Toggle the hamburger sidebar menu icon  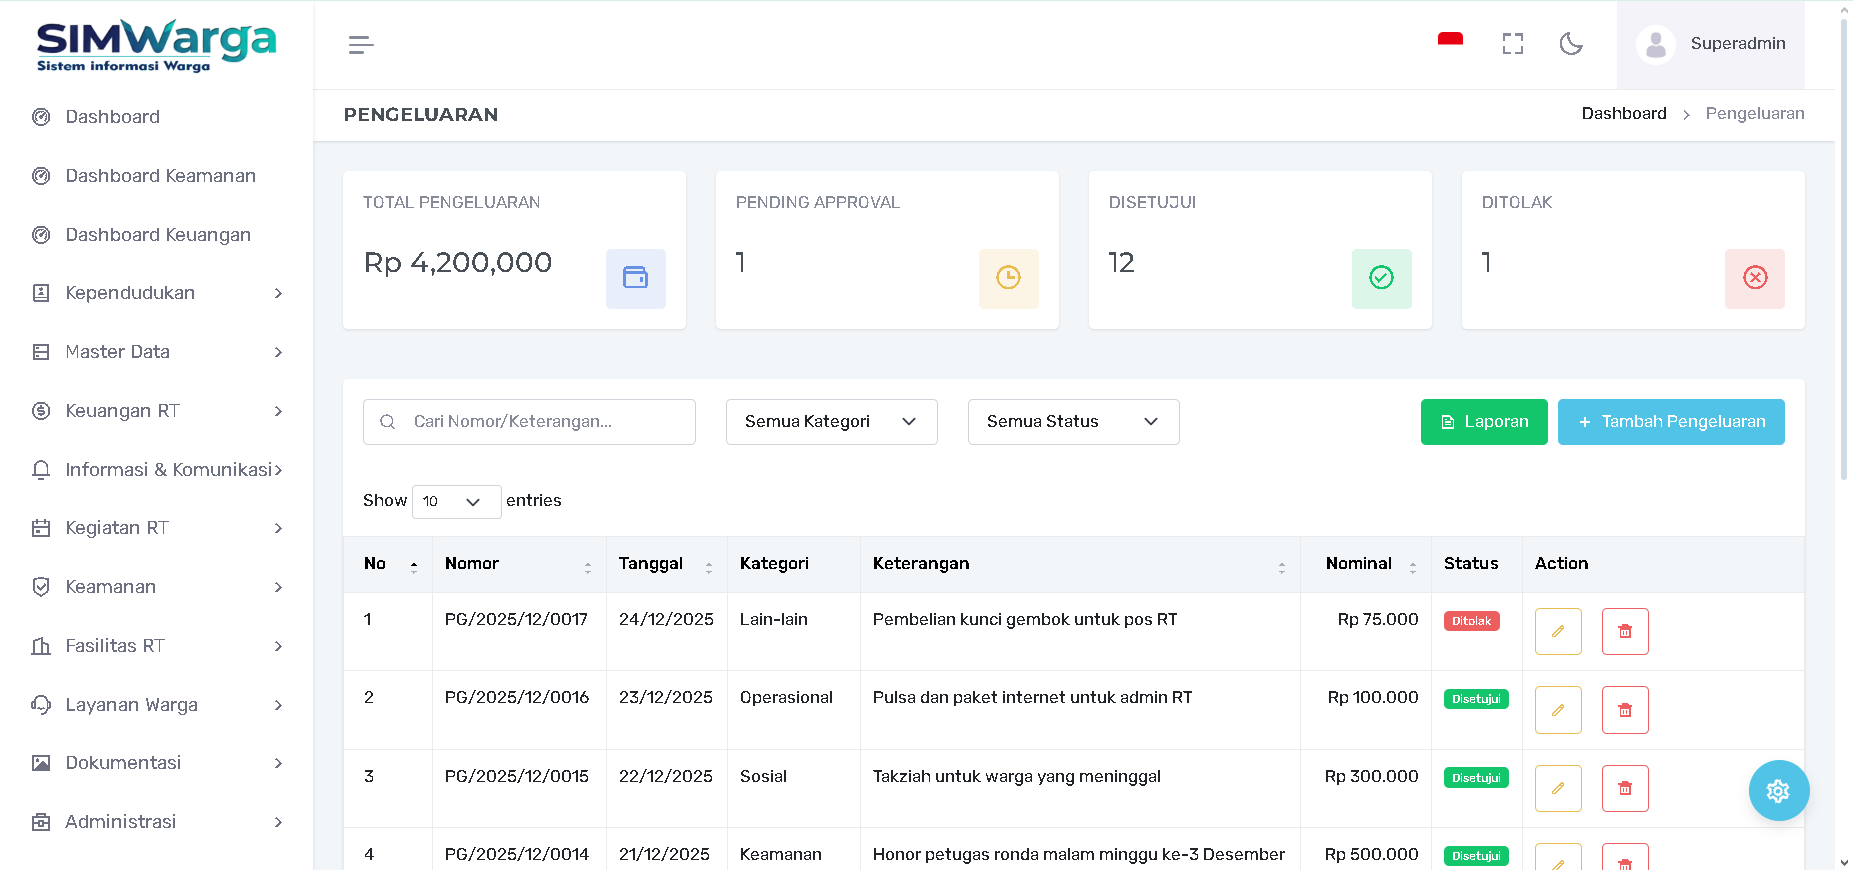point(361,45)
